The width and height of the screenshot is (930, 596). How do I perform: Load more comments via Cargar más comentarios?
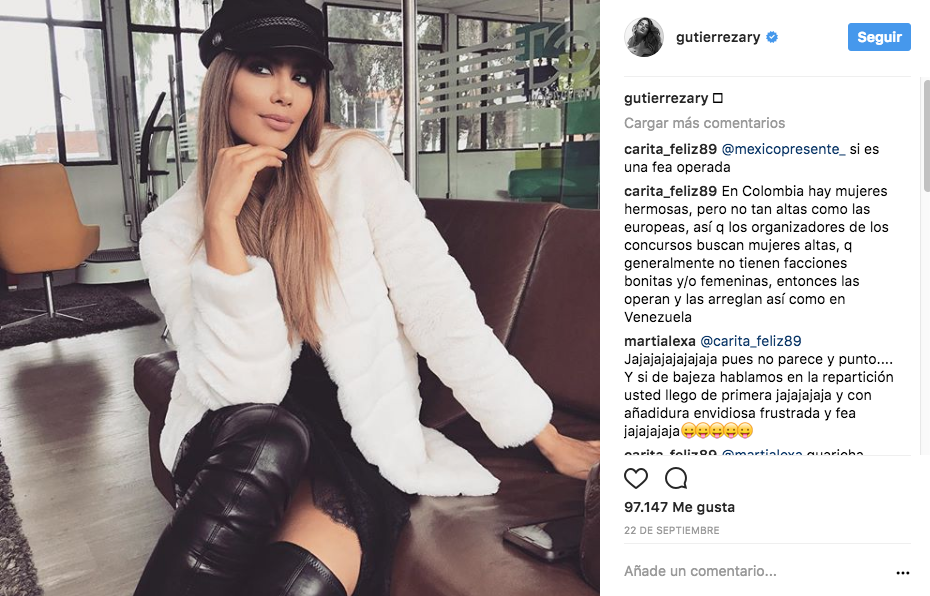[x=704, y=123]
